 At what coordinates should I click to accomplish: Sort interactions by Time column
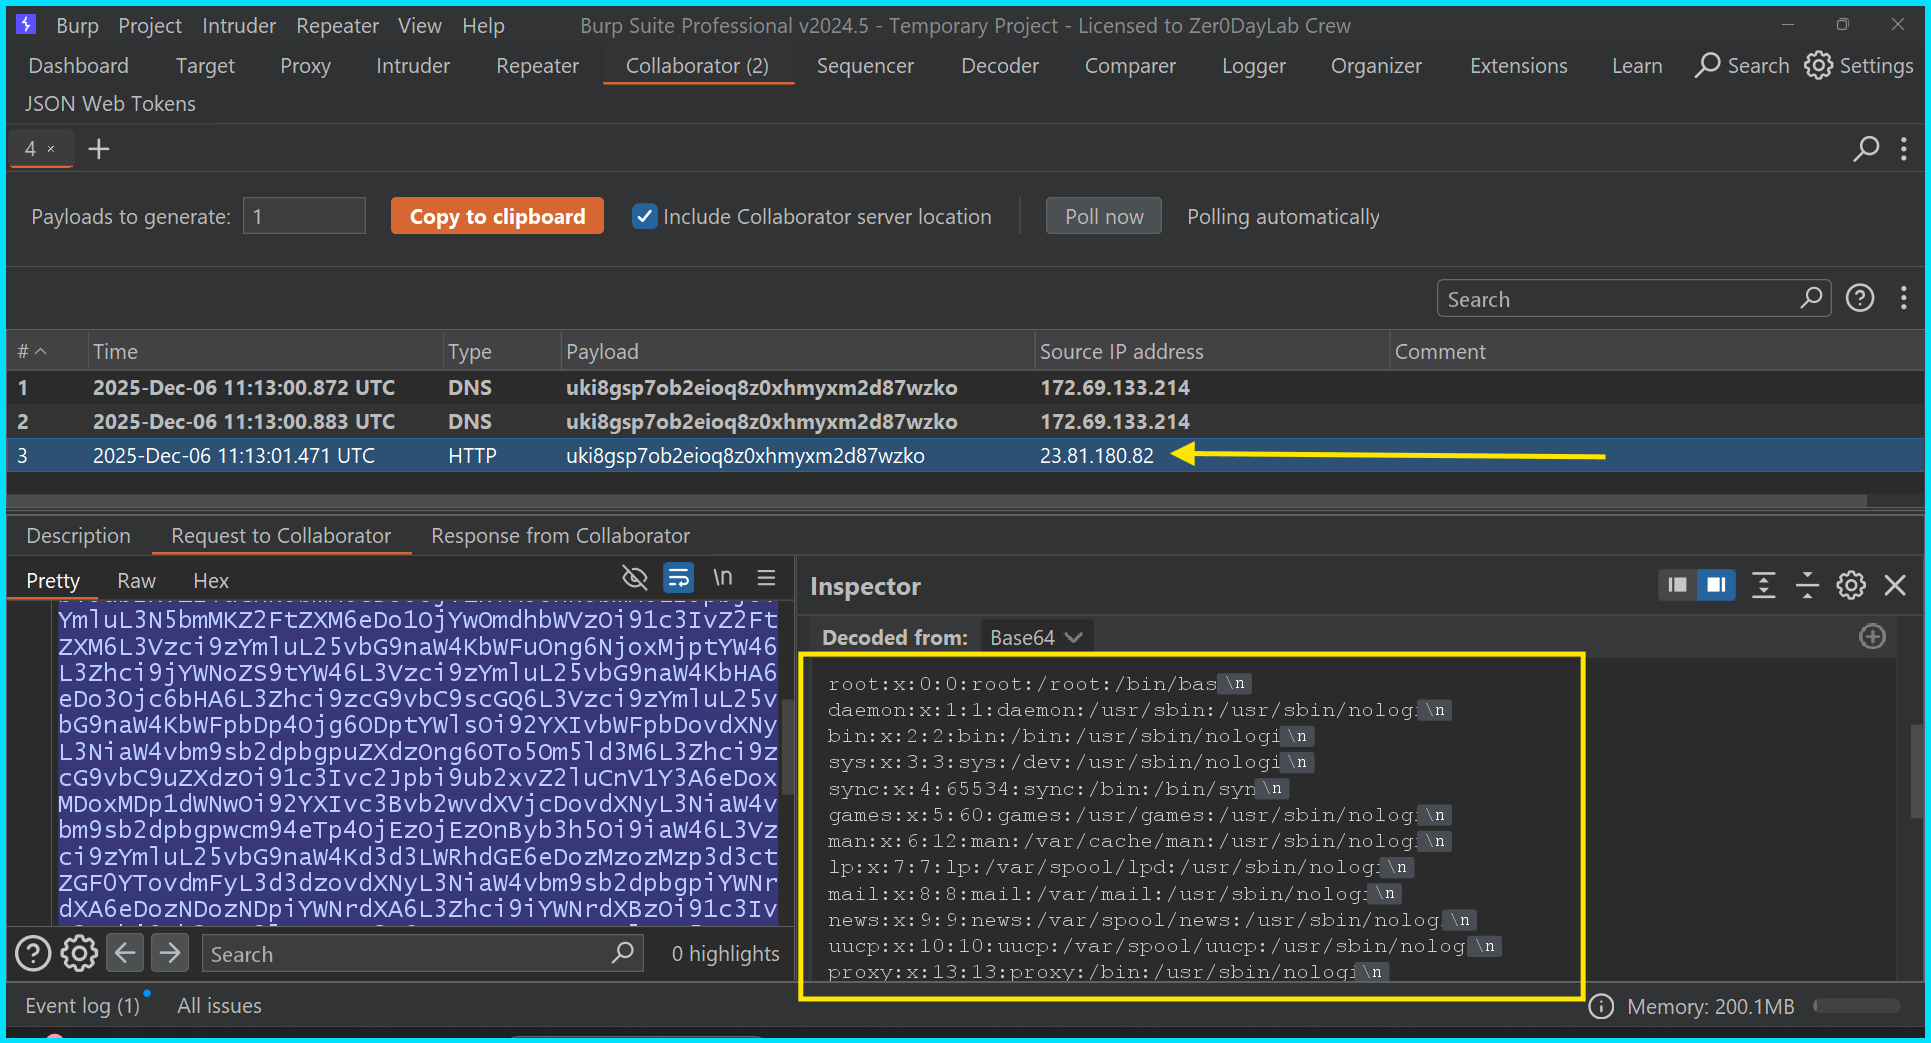point(265,352)
